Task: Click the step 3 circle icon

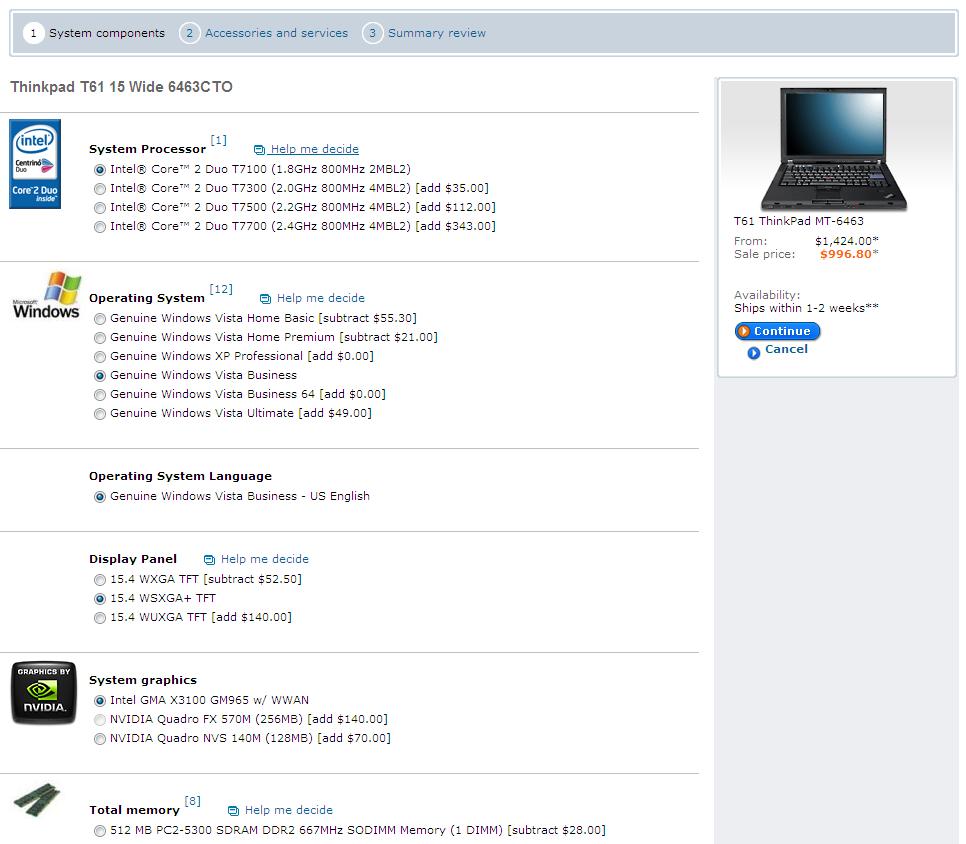Action: [372, 33]
